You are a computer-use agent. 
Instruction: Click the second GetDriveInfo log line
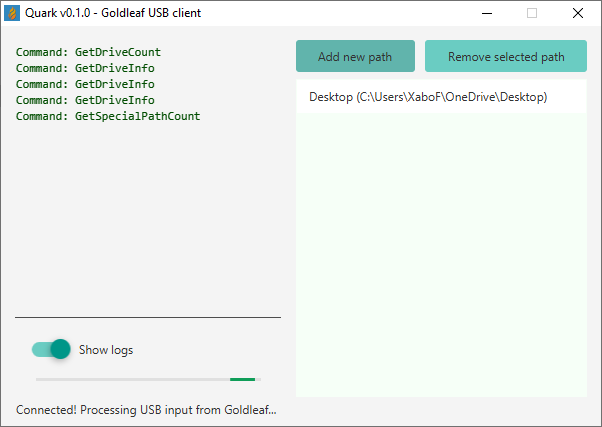click(85, 84)
